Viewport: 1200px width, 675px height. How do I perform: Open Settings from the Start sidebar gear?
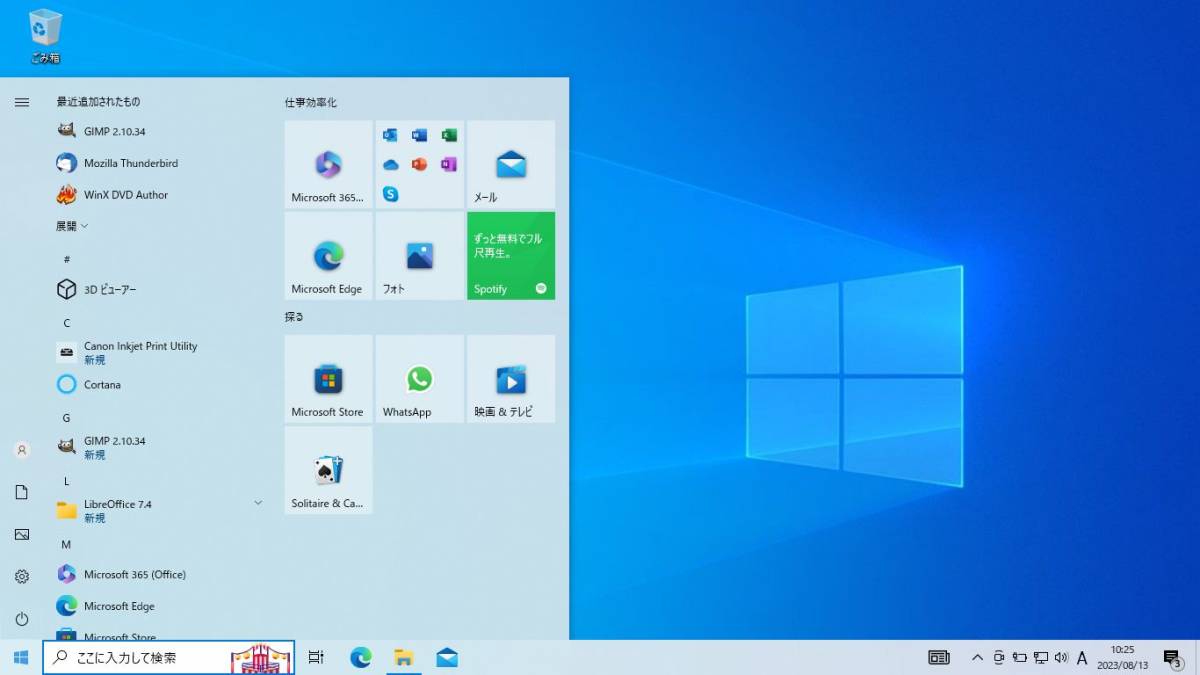click(22, 576)
